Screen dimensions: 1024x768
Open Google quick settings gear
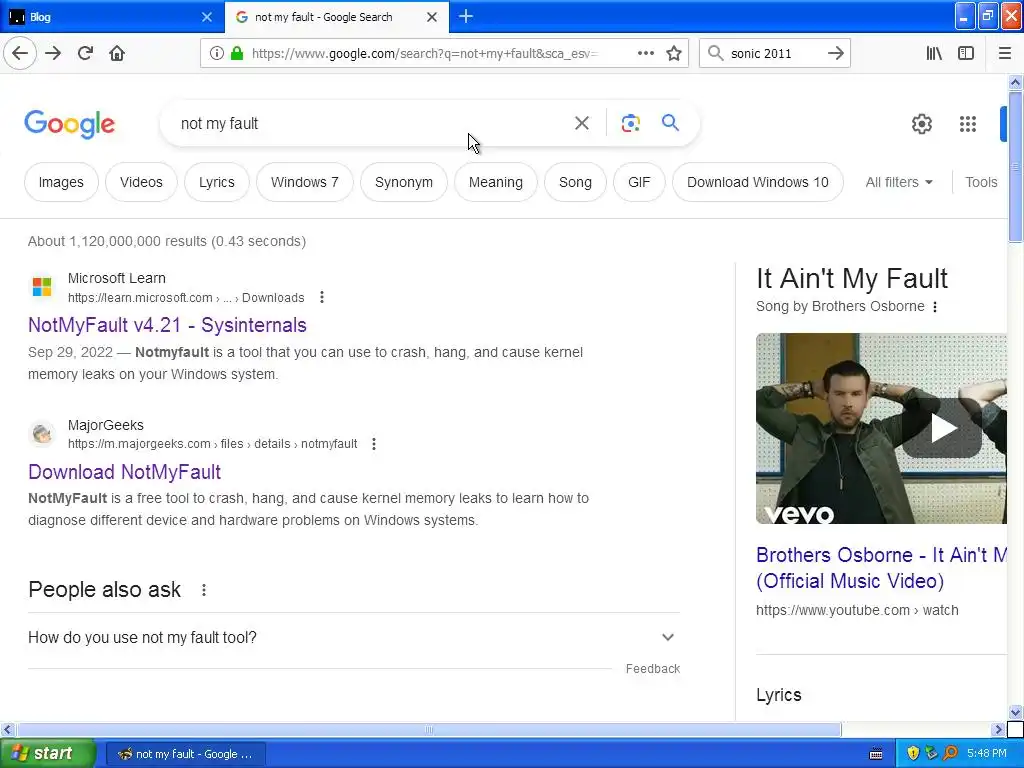[921, 123]
